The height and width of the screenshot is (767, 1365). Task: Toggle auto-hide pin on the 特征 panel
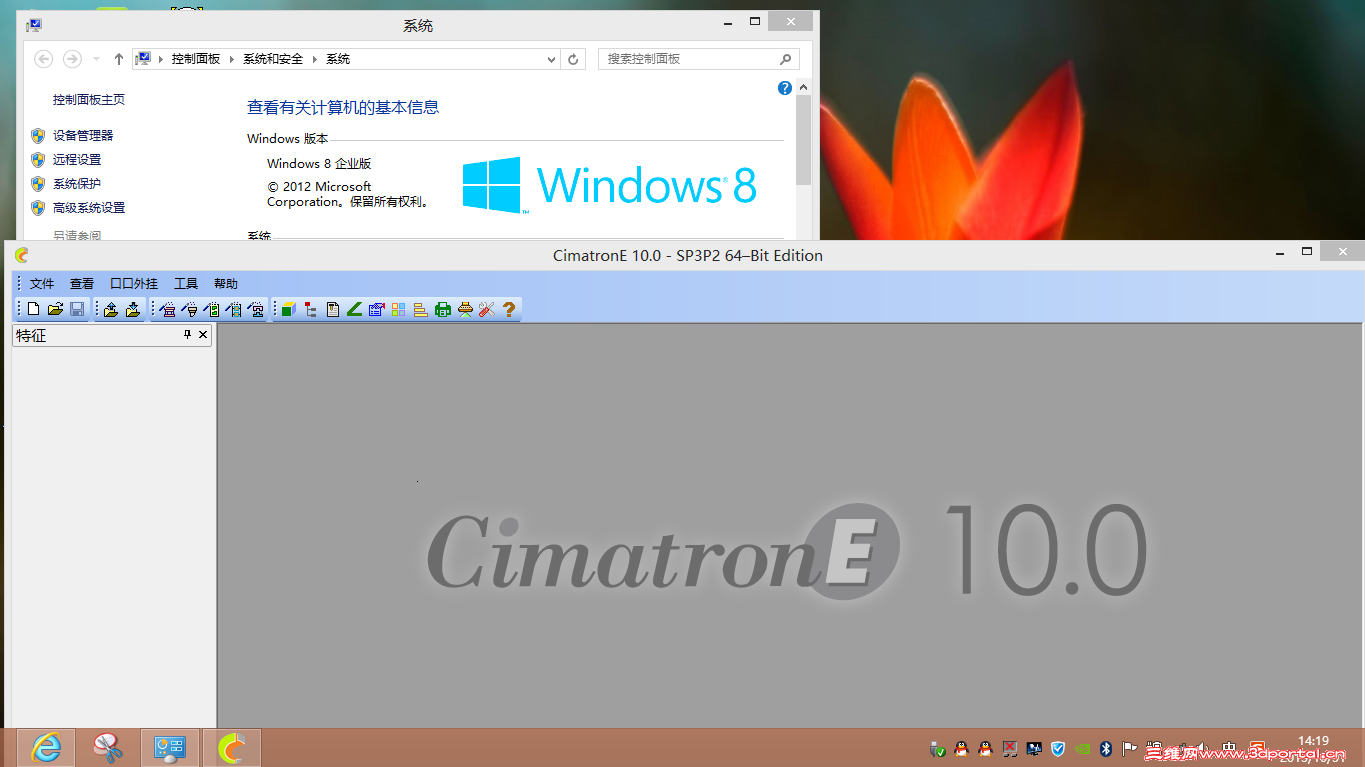(x=187, y=335)
